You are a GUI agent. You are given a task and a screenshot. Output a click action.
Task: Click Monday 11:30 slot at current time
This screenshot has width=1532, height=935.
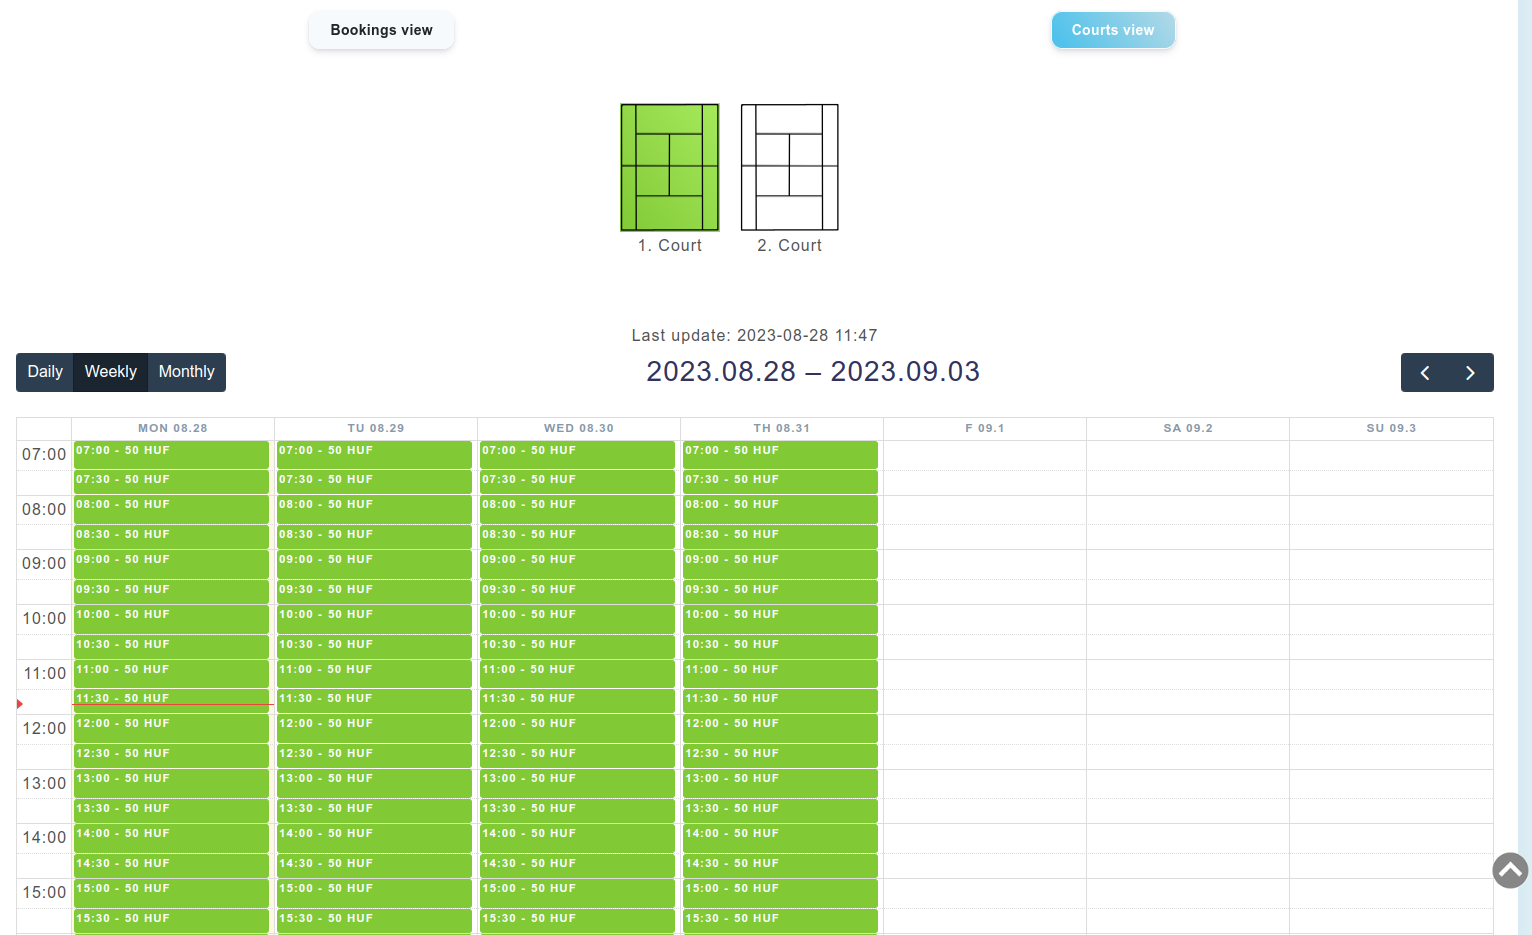(171, 697)
